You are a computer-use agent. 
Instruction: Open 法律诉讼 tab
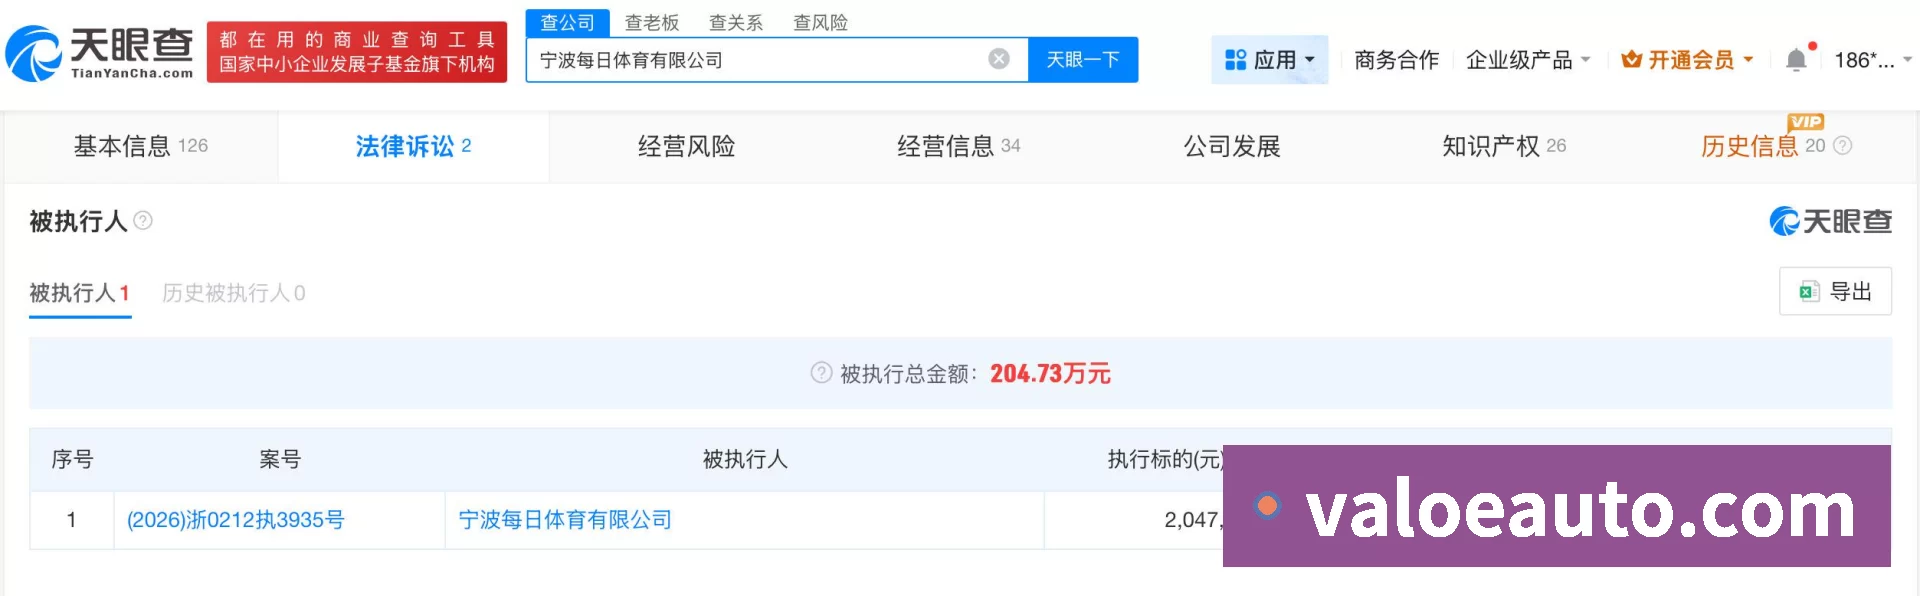(413, 146)
